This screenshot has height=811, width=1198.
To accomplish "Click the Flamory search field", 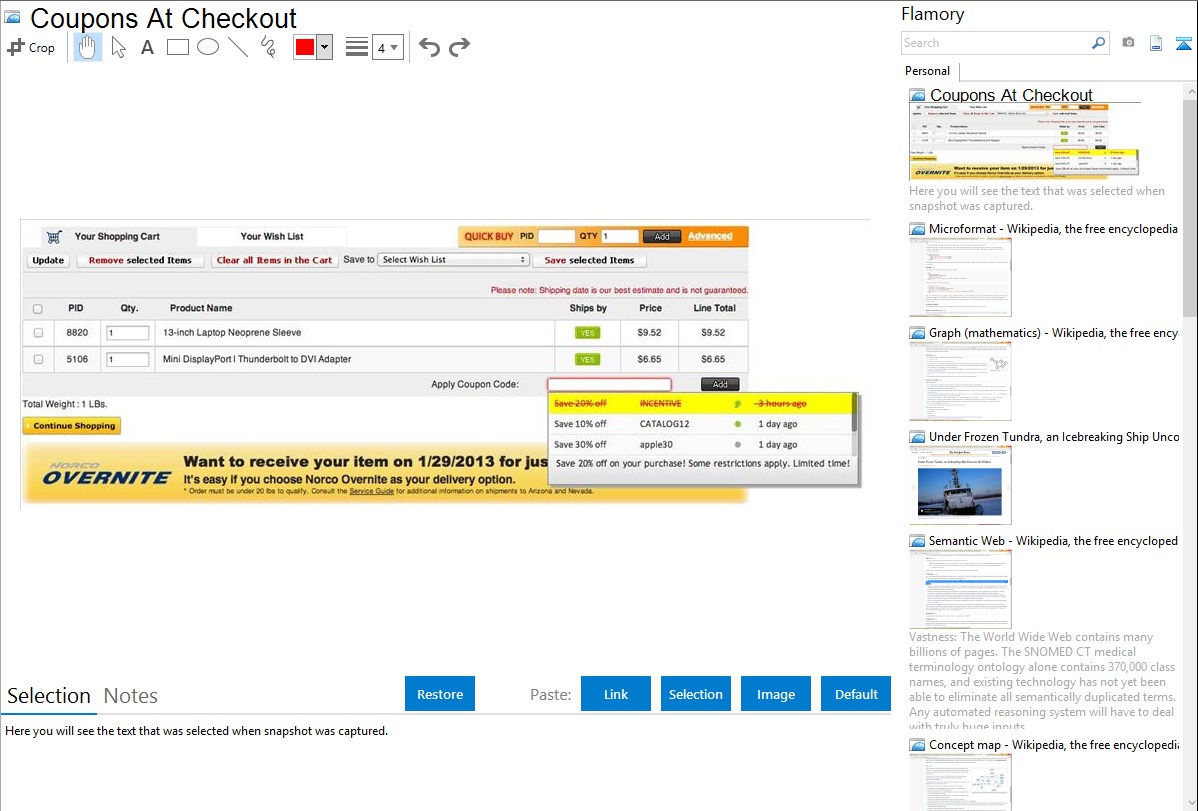I will [x=996, y=43].
